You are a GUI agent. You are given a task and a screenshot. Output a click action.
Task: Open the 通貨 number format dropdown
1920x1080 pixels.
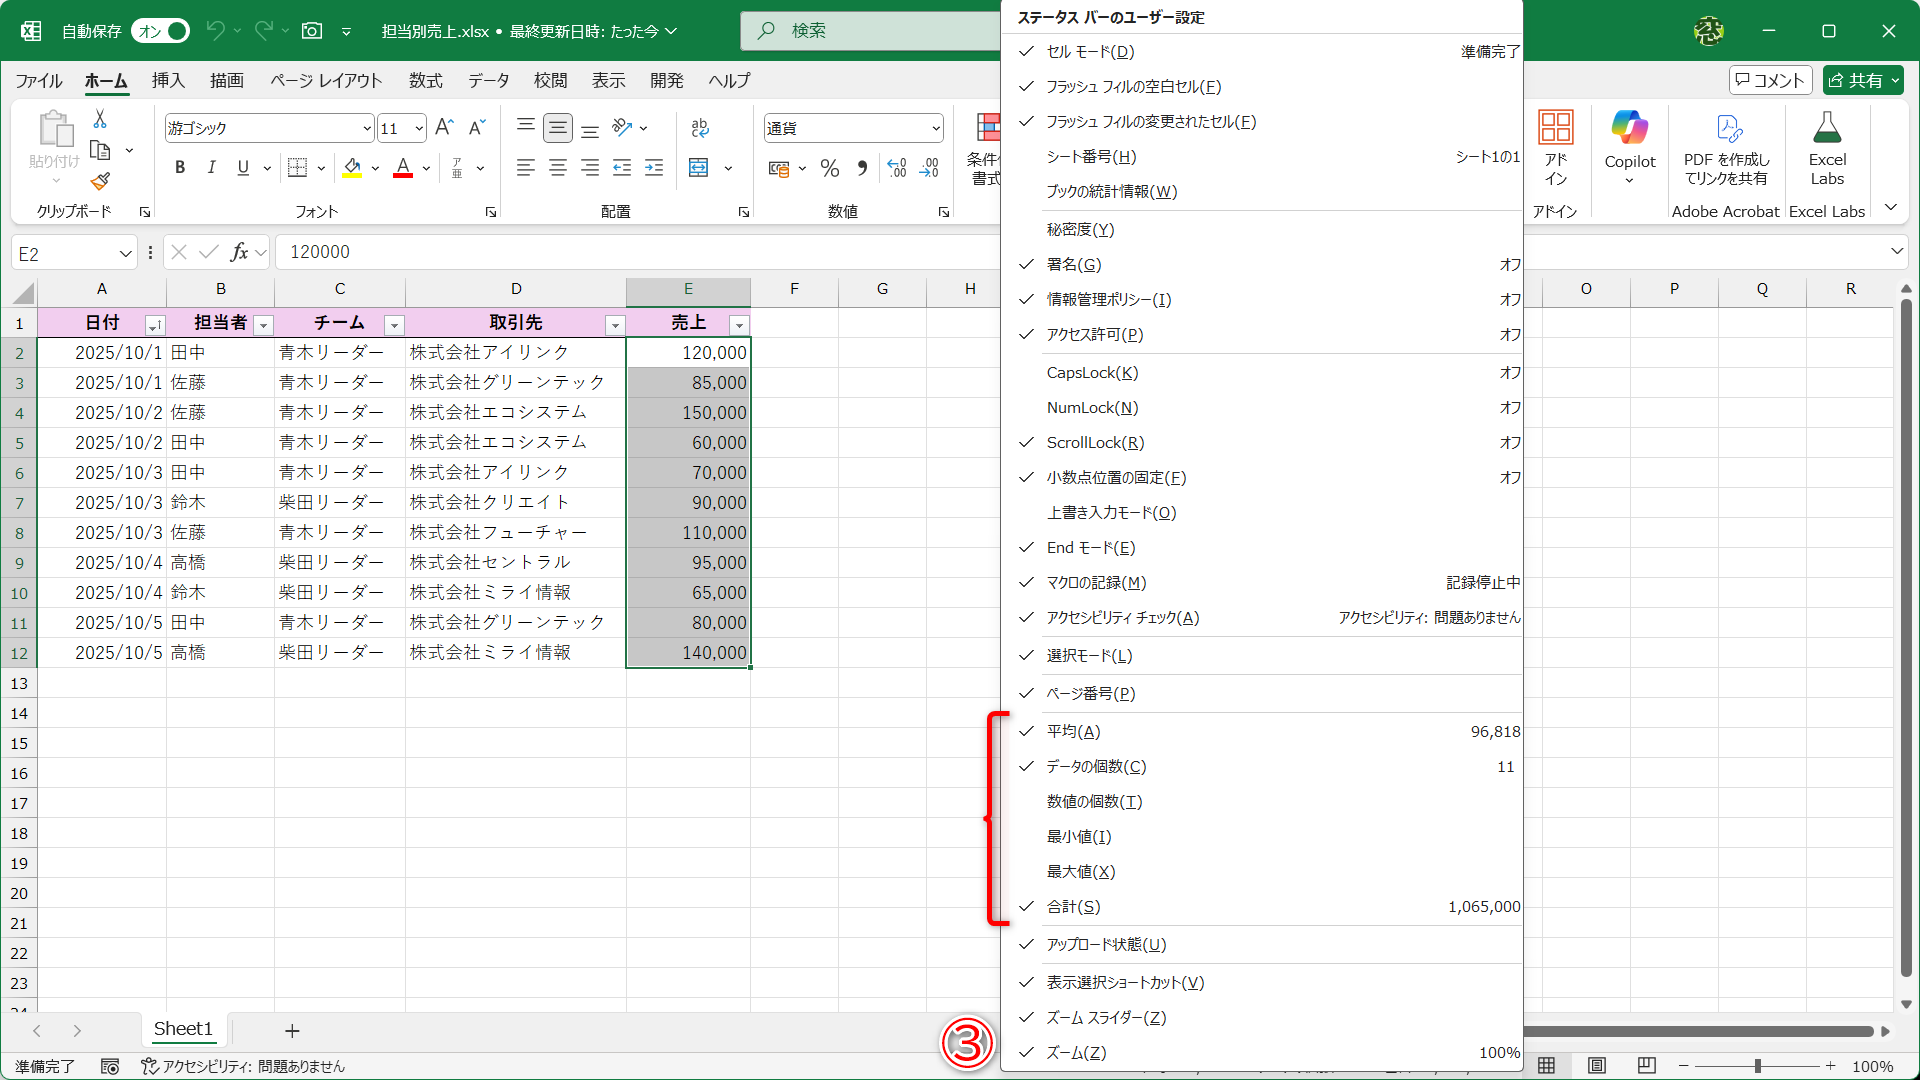(936, 128)
